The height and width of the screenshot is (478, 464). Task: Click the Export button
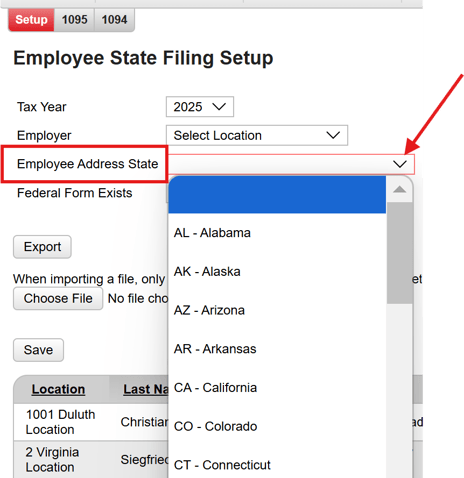click(x=42, y=247)
